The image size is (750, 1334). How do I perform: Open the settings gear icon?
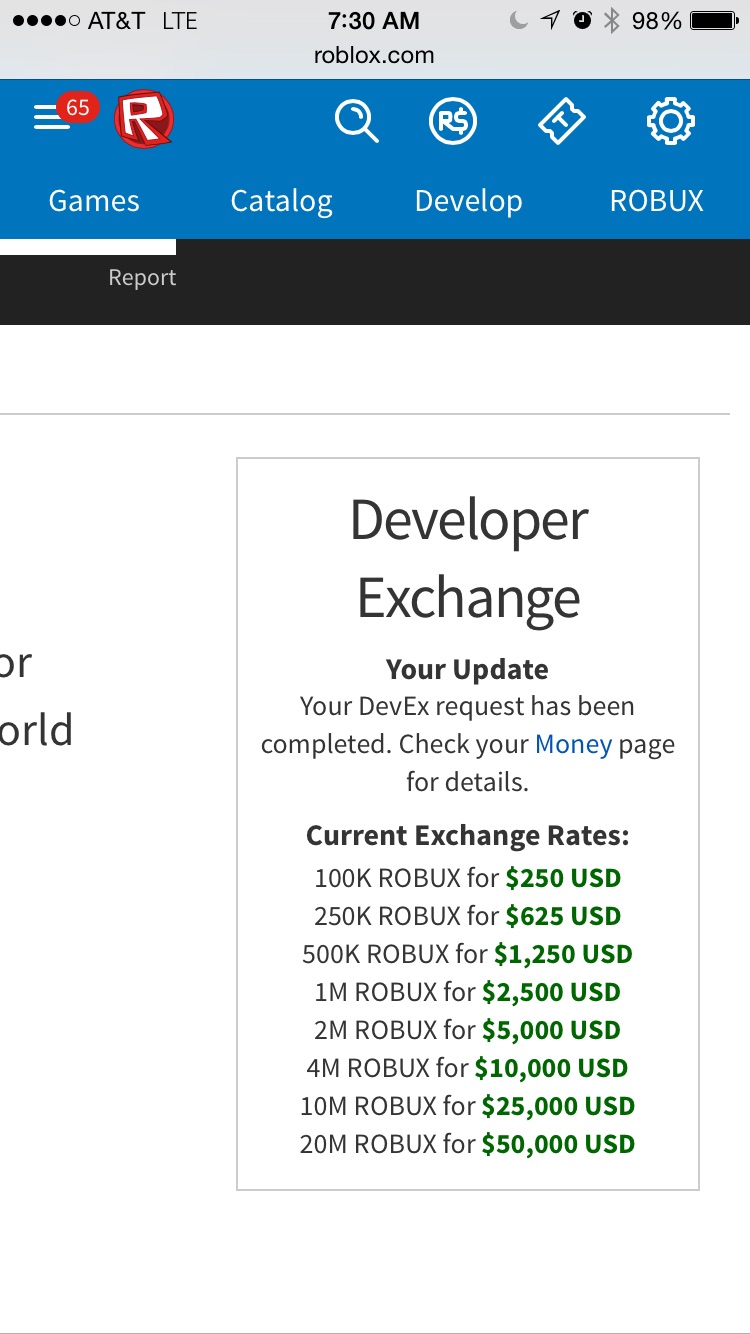tap(670, 122)
